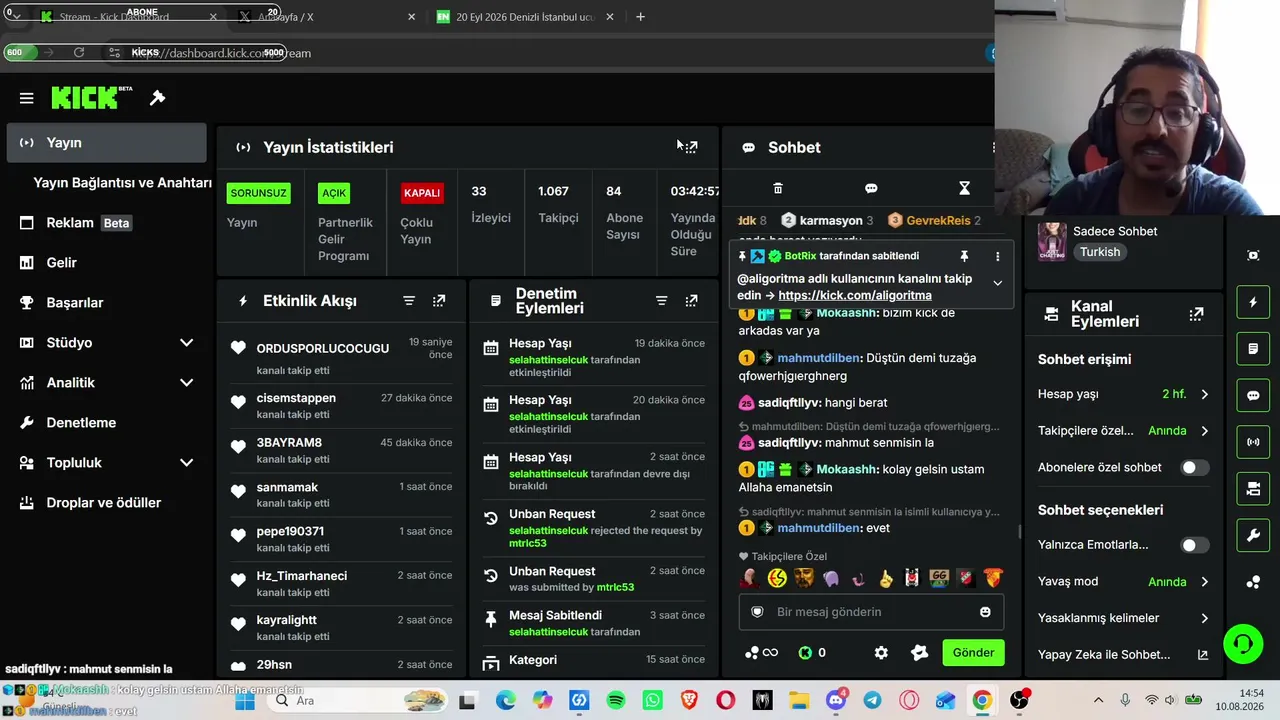This screenshot has height=720, width=1280.
Task: Open Telegram from the taskbar
Action: tap(872, 701)
